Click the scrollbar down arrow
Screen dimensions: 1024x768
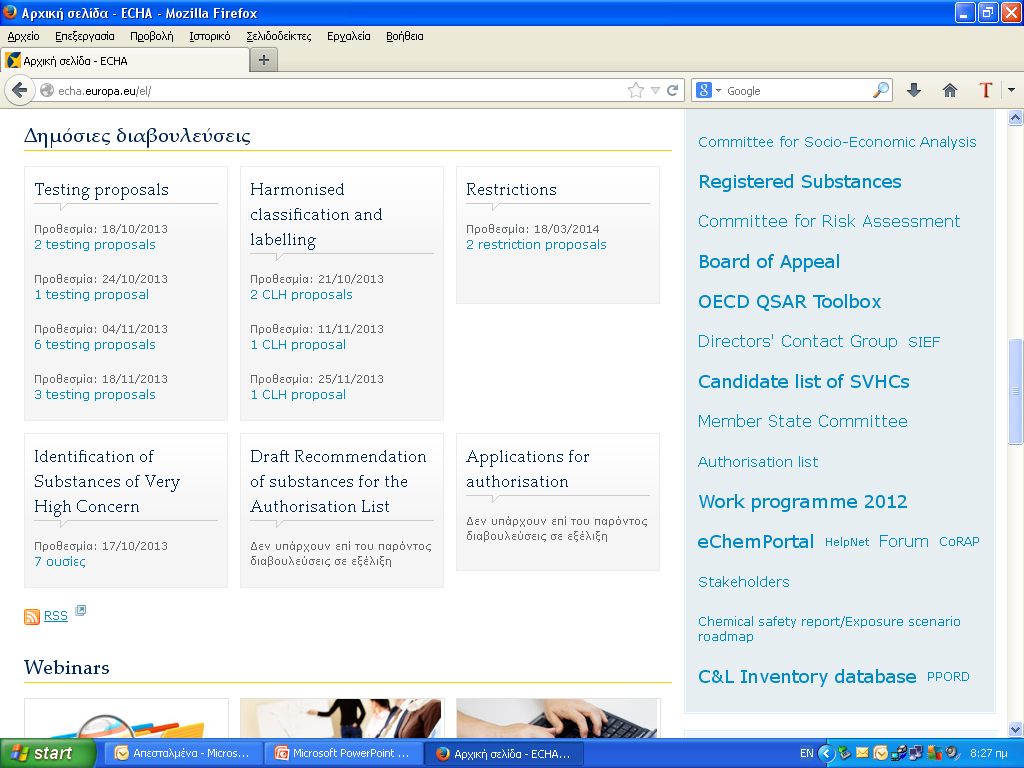(x=1015, y=729)
